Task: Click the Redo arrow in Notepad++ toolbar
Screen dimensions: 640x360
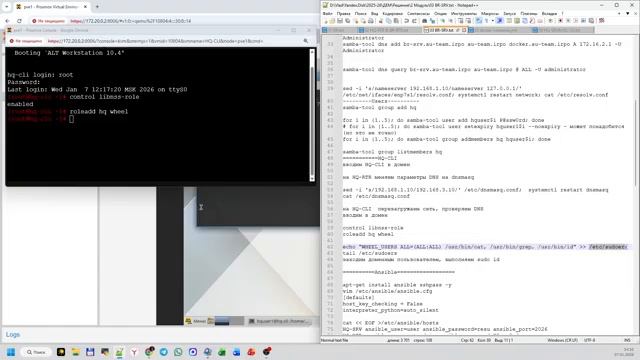Action: tap(414, 20)
